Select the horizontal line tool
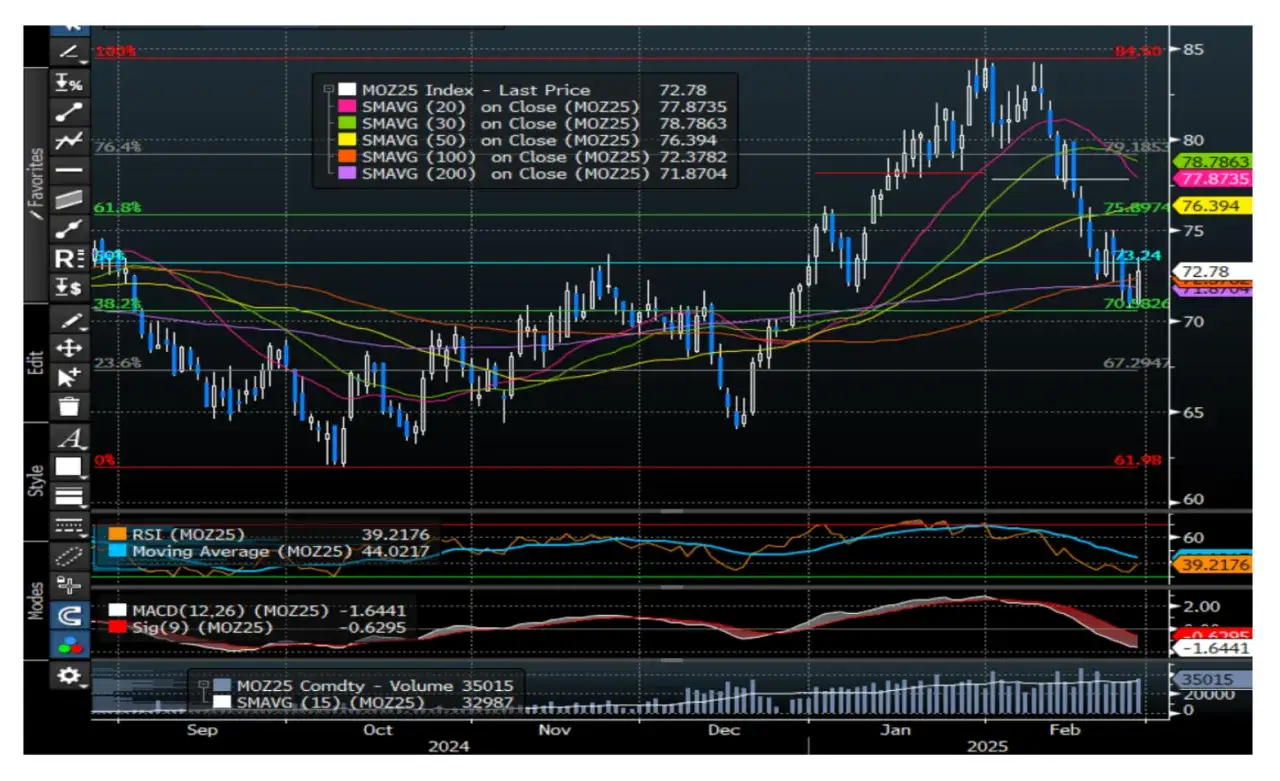The width and height of the screenshot is (1280, 781). [x=69, y=170]
